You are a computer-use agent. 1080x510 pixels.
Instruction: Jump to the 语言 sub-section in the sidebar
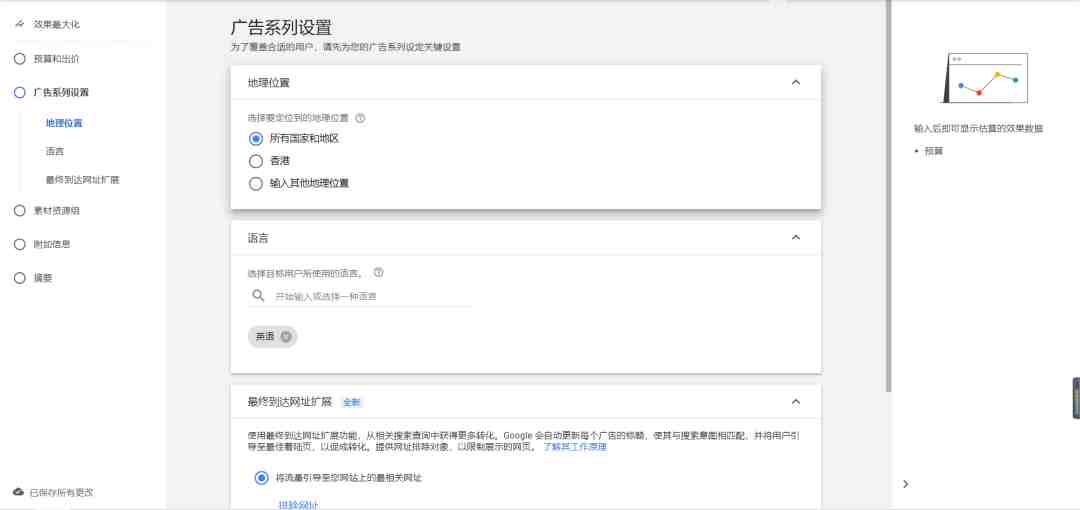55,152
